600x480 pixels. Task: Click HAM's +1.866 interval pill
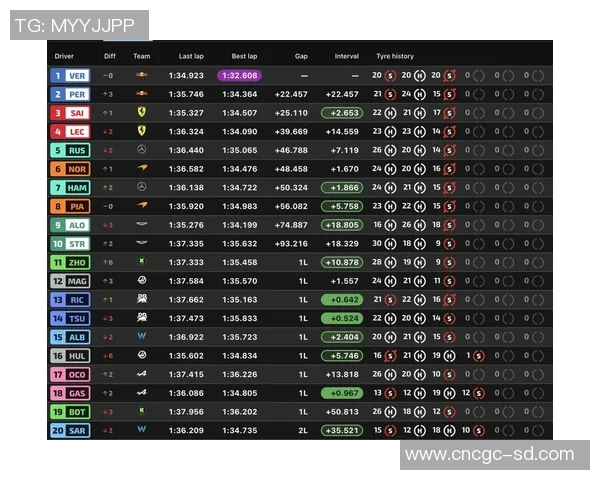coord(342,188)
